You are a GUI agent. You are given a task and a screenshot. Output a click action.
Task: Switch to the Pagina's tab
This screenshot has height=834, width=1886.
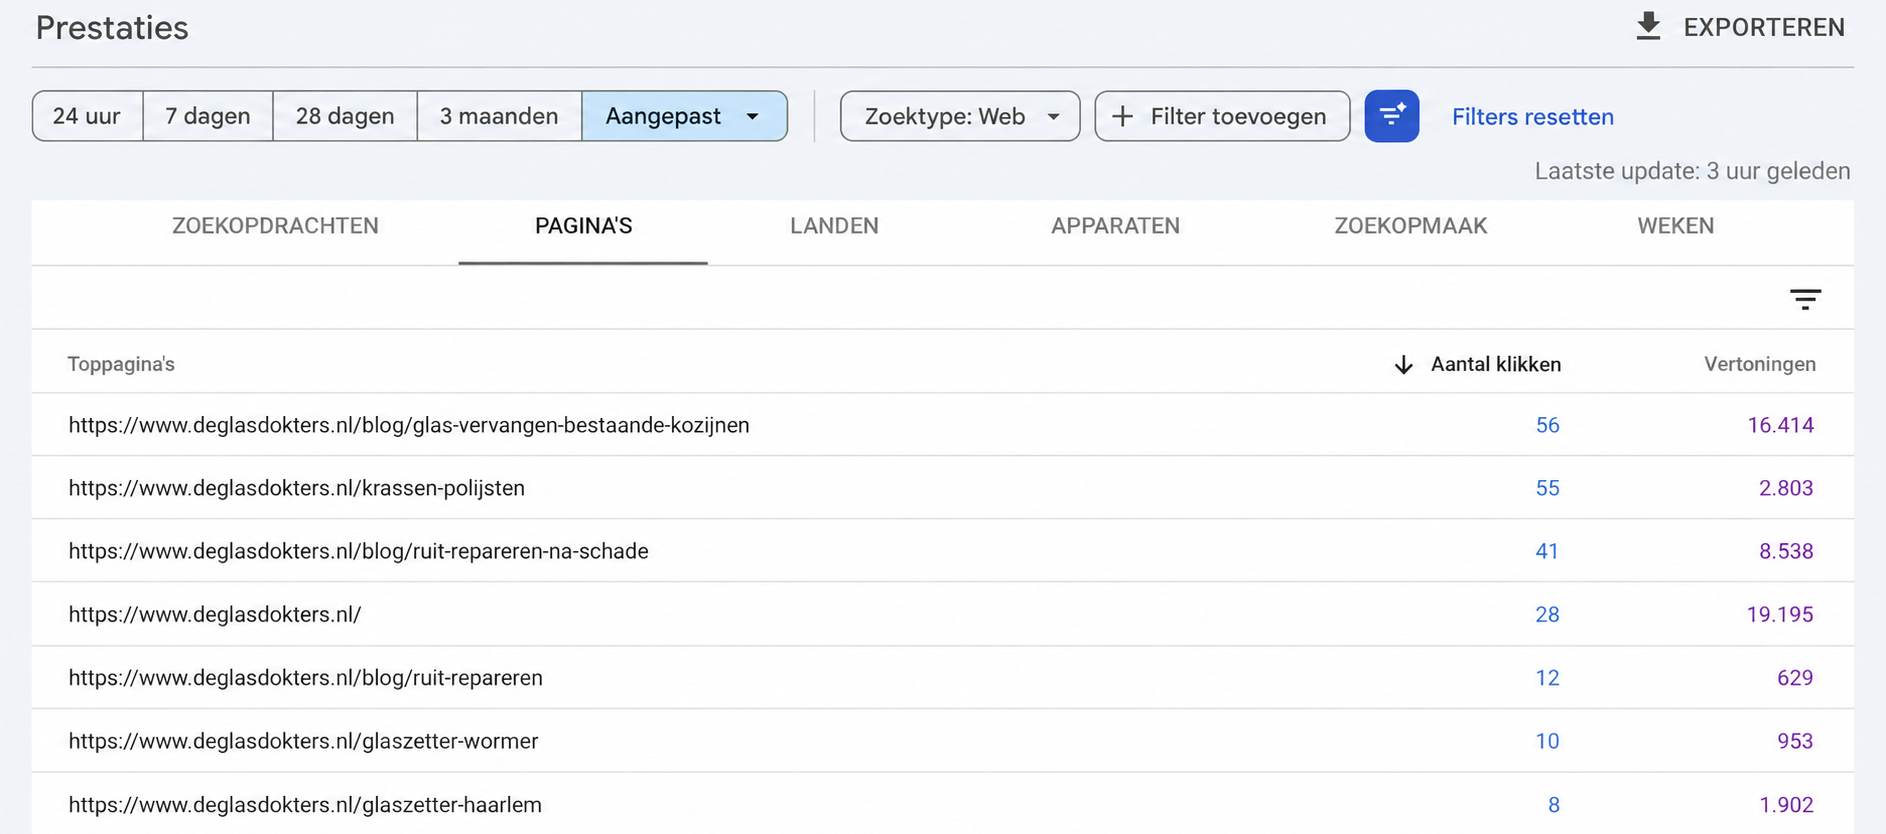pyautogui.click(x=583, y=226)
